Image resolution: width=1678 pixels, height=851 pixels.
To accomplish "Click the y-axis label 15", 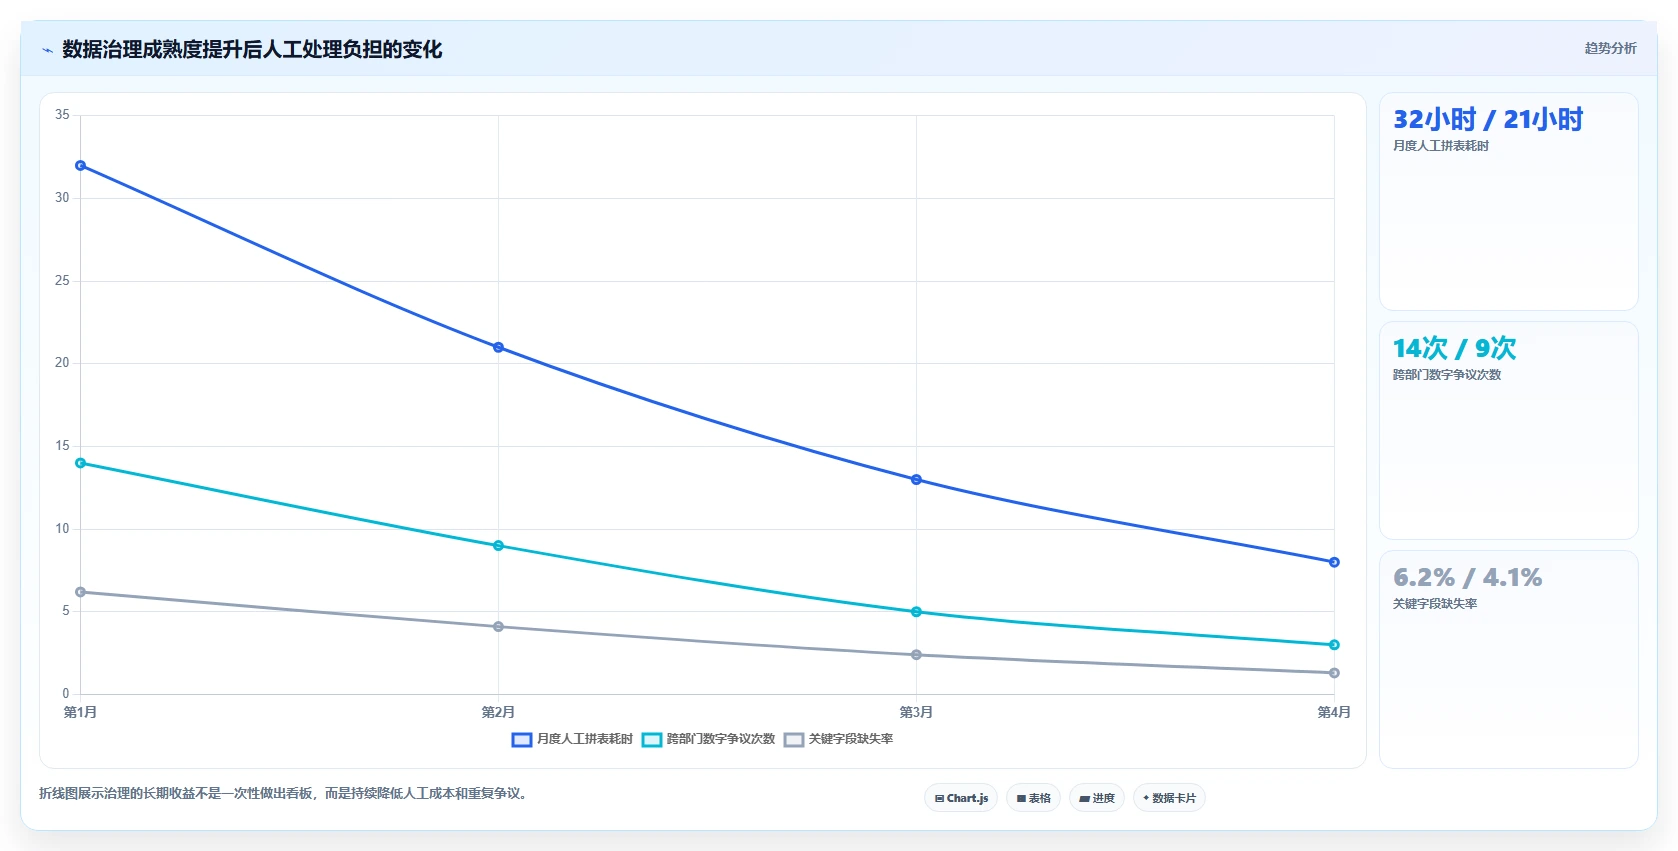I will 62,446.
